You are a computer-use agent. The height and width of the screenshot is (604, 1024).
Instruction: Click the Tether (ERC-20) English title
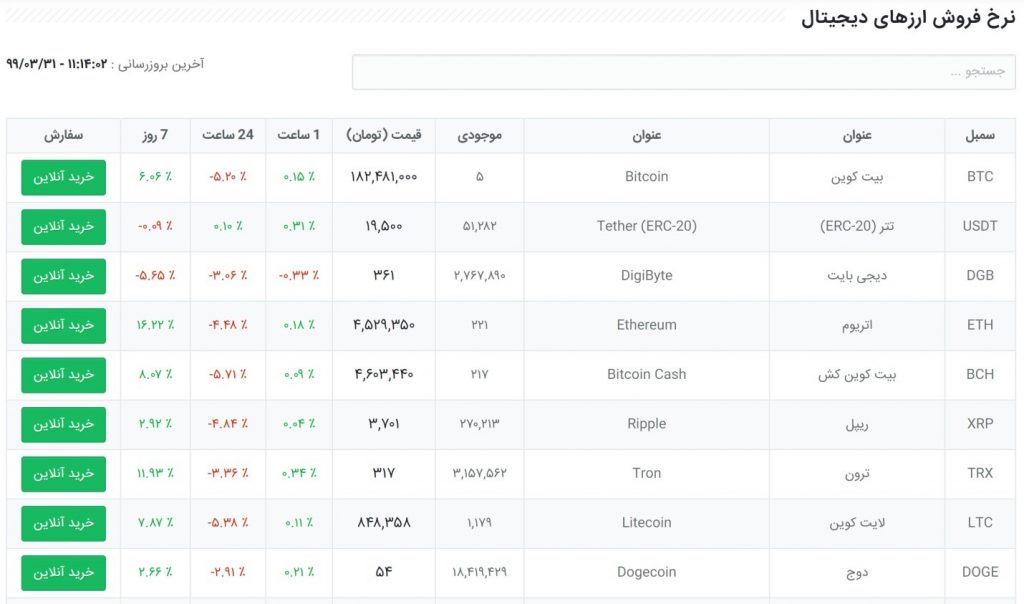tap(647, 226)
